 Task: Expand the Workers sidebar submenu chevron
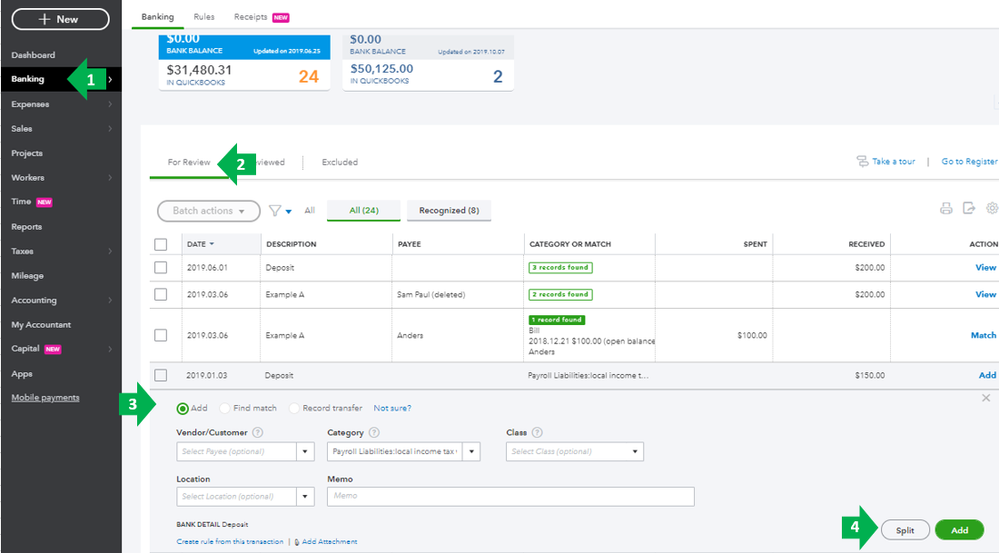[x=110, y=178]
